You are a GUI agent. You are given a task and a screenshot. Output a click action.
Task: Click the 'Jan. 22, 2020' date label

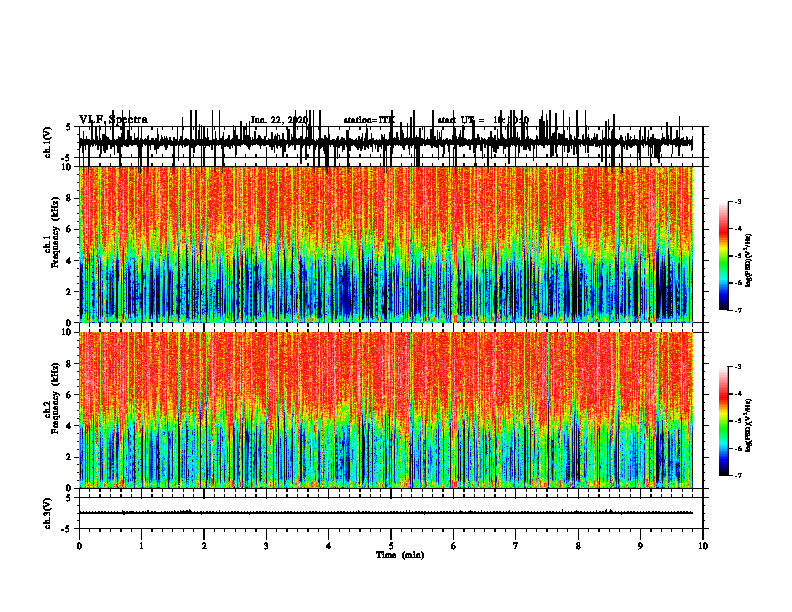(x=279, y=120)
